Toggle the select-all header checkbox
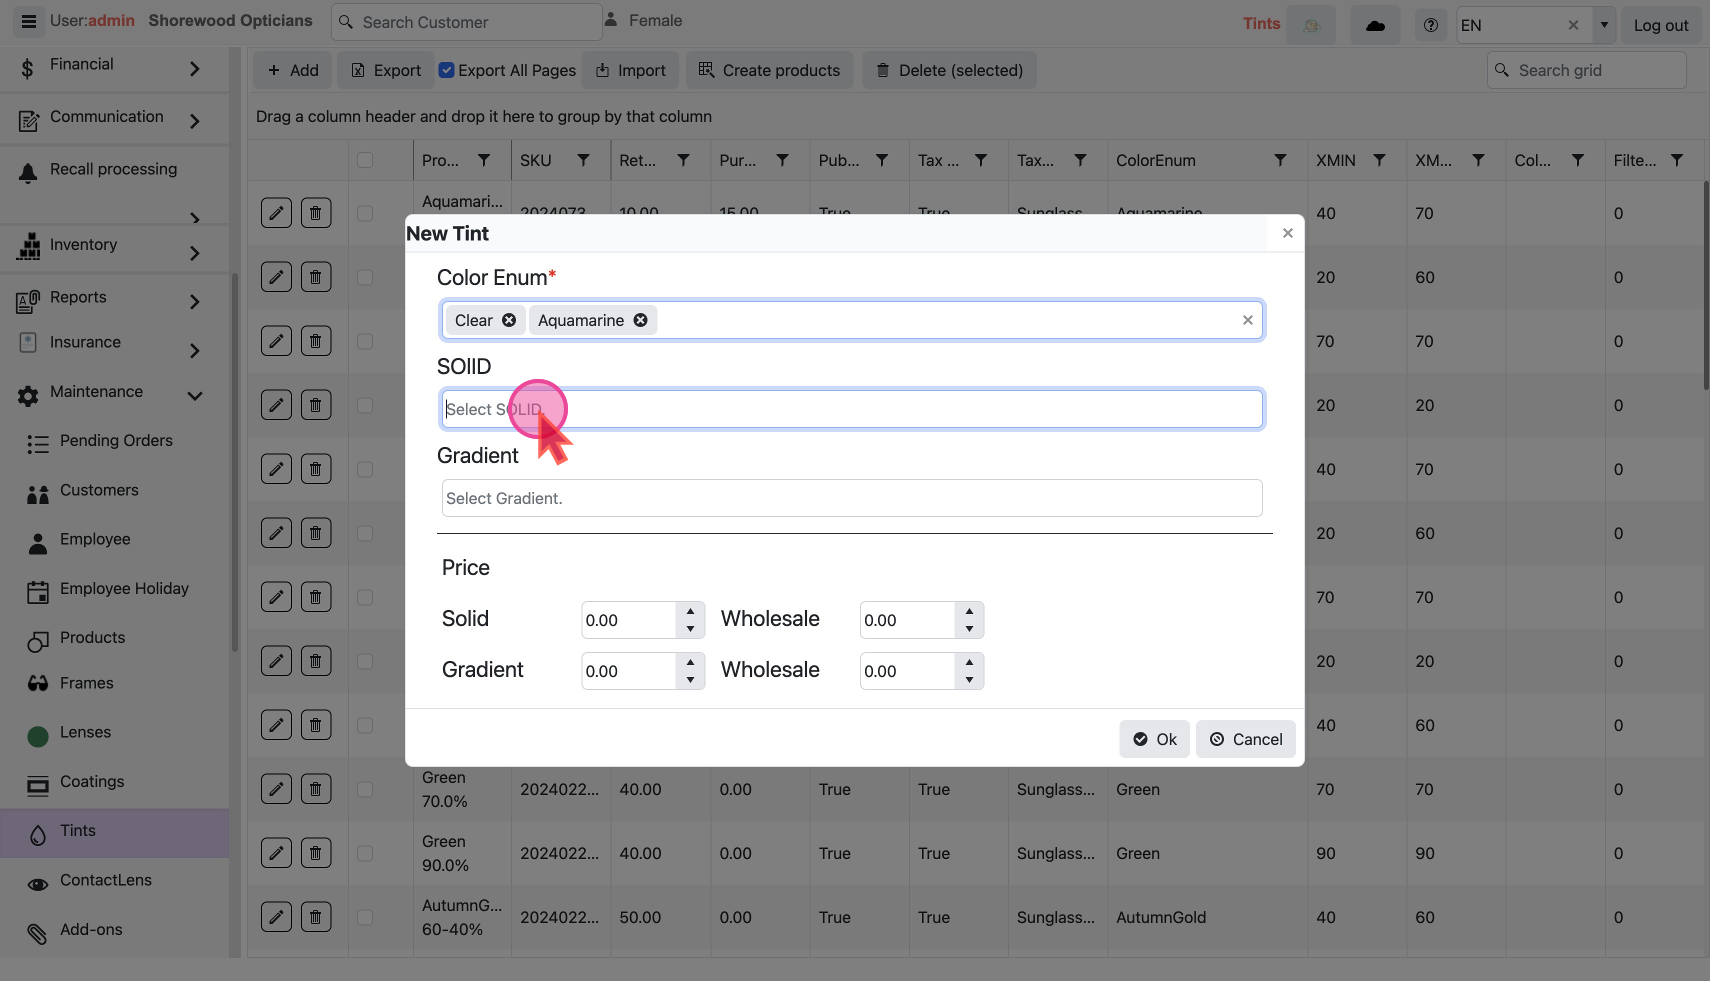The height and width of the screenshot is (981, 1710). click(x=365, y=160)
